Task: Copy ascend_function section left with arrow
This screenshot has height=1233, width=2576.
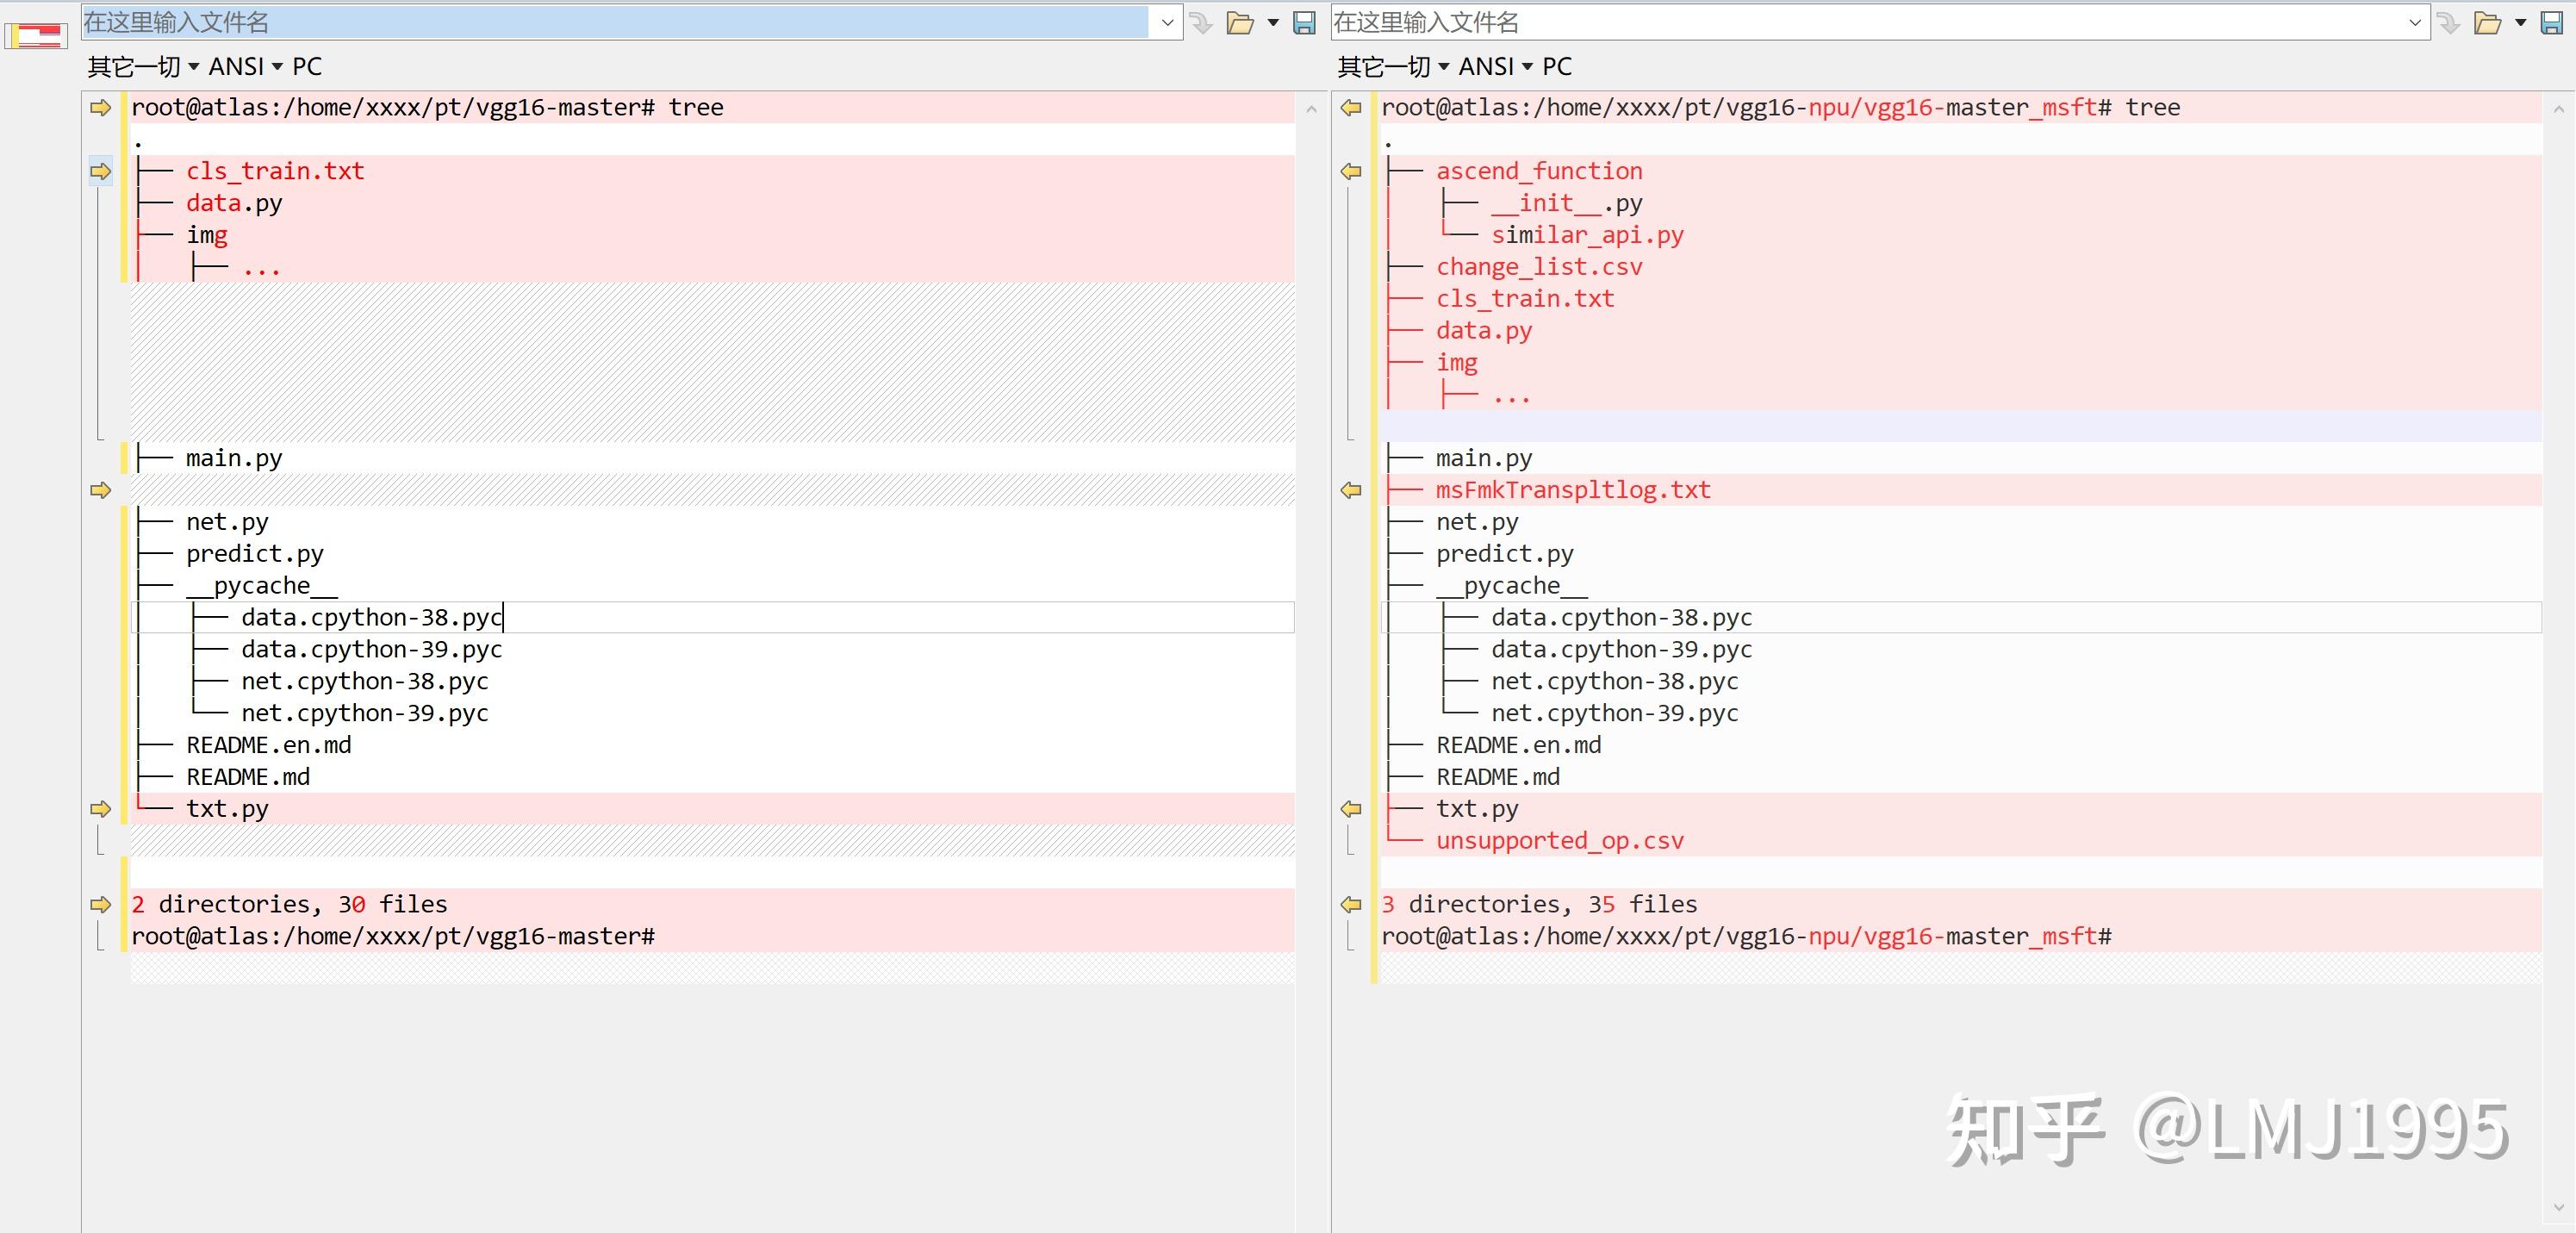Action: [x=1351, y=171]
